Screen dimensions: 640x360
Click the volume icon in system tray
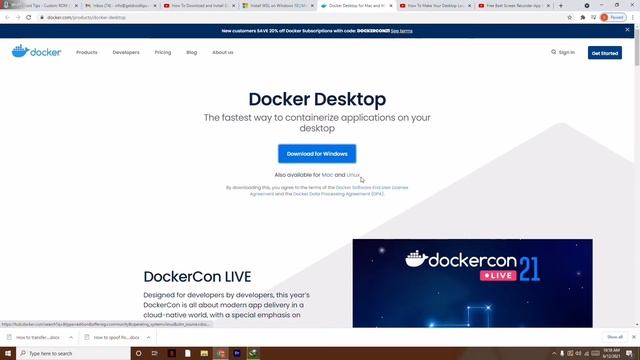[x=578, y=353]
